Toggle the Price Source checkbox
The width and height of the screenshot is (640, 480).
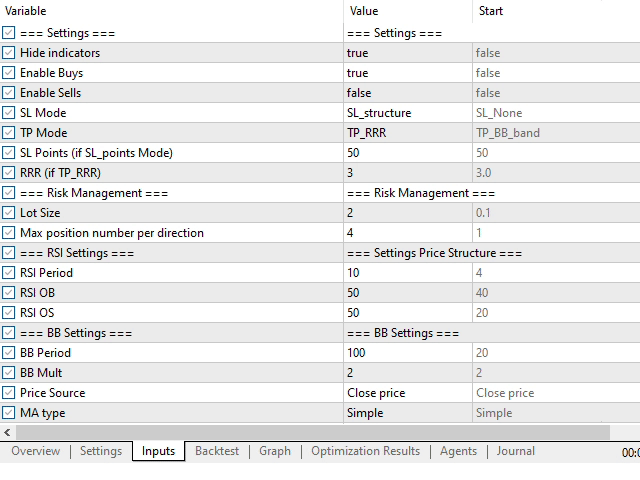[9, 393]
